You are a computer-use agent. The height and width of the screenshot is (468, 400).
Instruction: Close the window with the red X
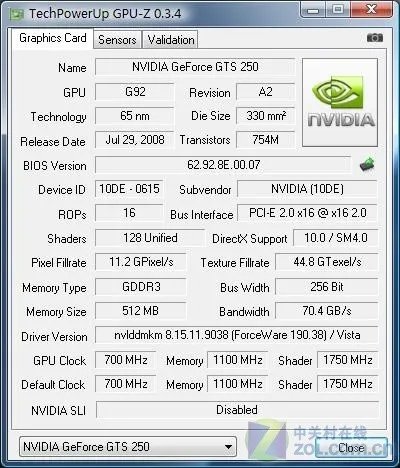tap(371, 9)
